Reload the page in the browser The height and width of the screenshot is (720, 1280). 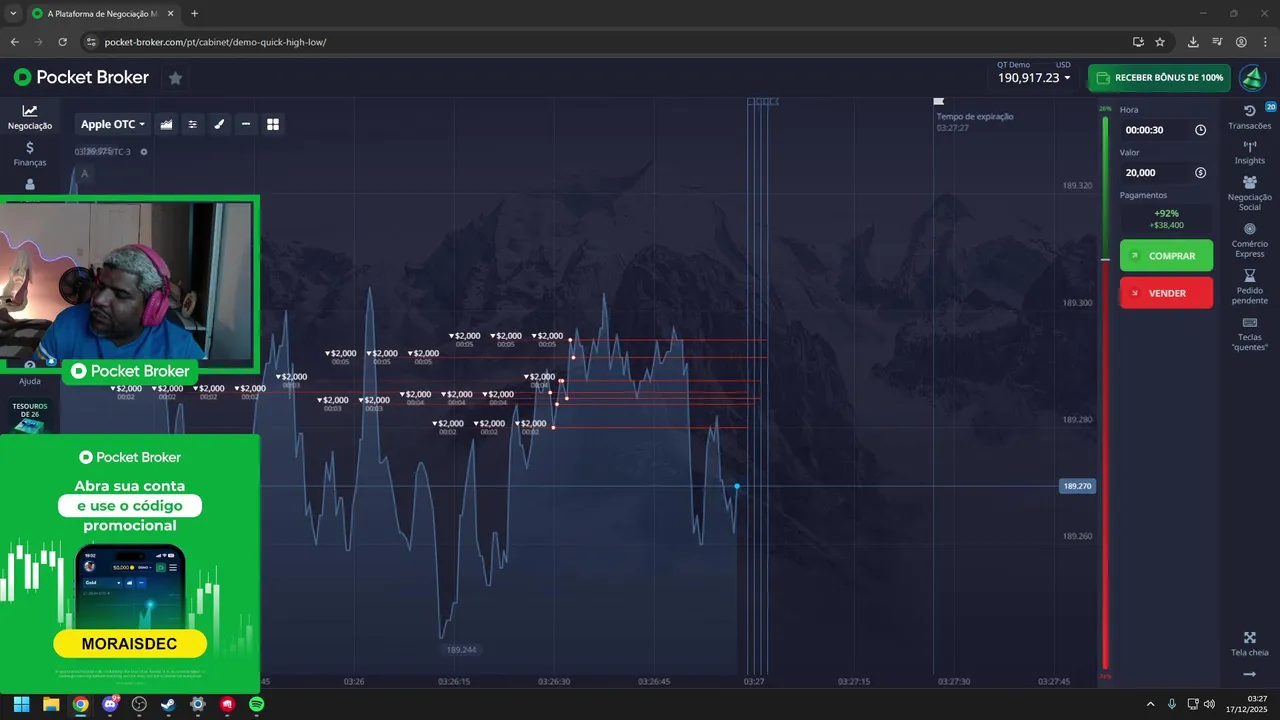pos(62,42)
